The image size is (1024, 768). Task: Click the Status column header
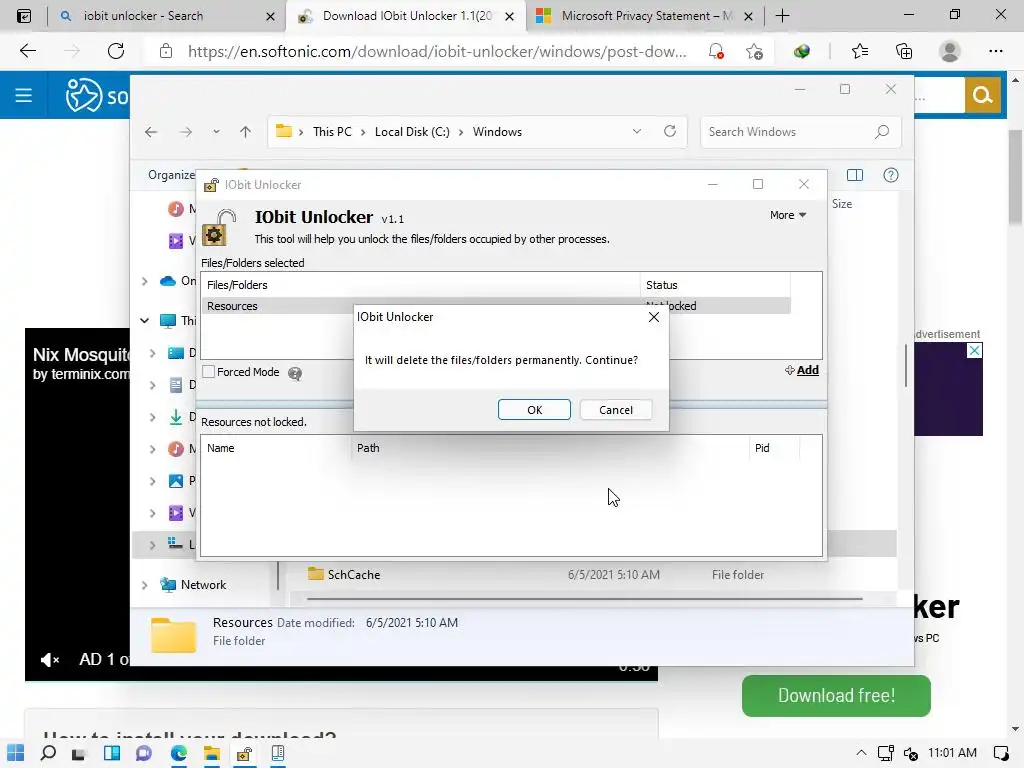pos(715,285)
